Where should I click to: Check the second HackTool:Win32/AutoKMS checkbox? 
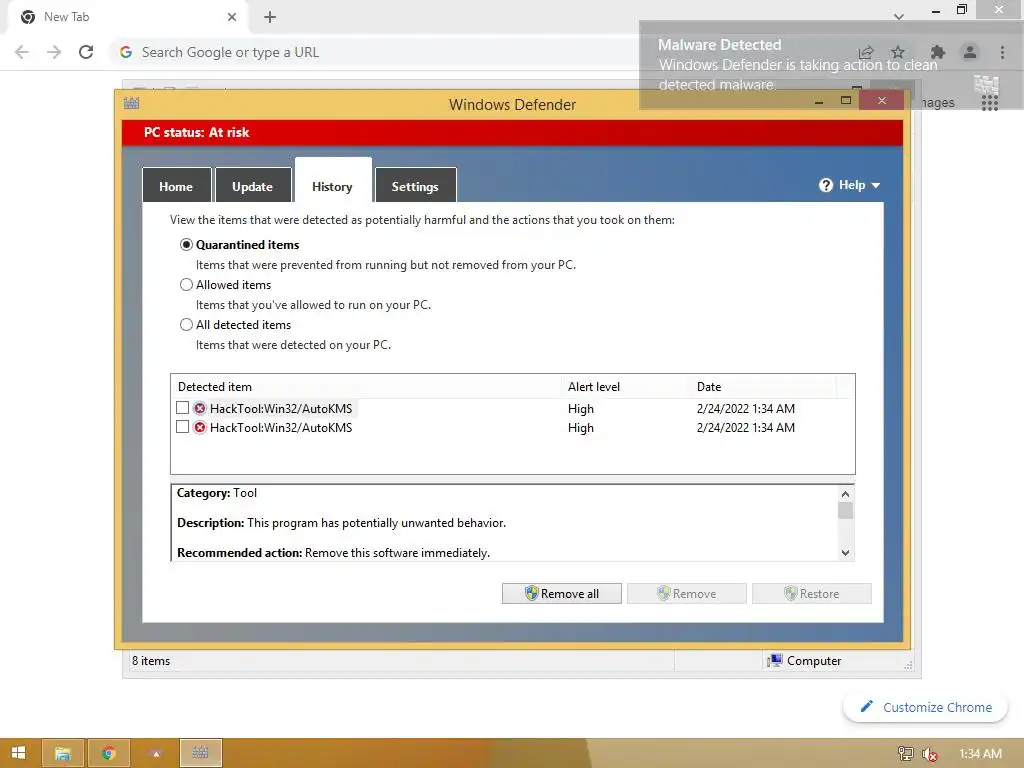pyautogui.click(x=183, y=427)
